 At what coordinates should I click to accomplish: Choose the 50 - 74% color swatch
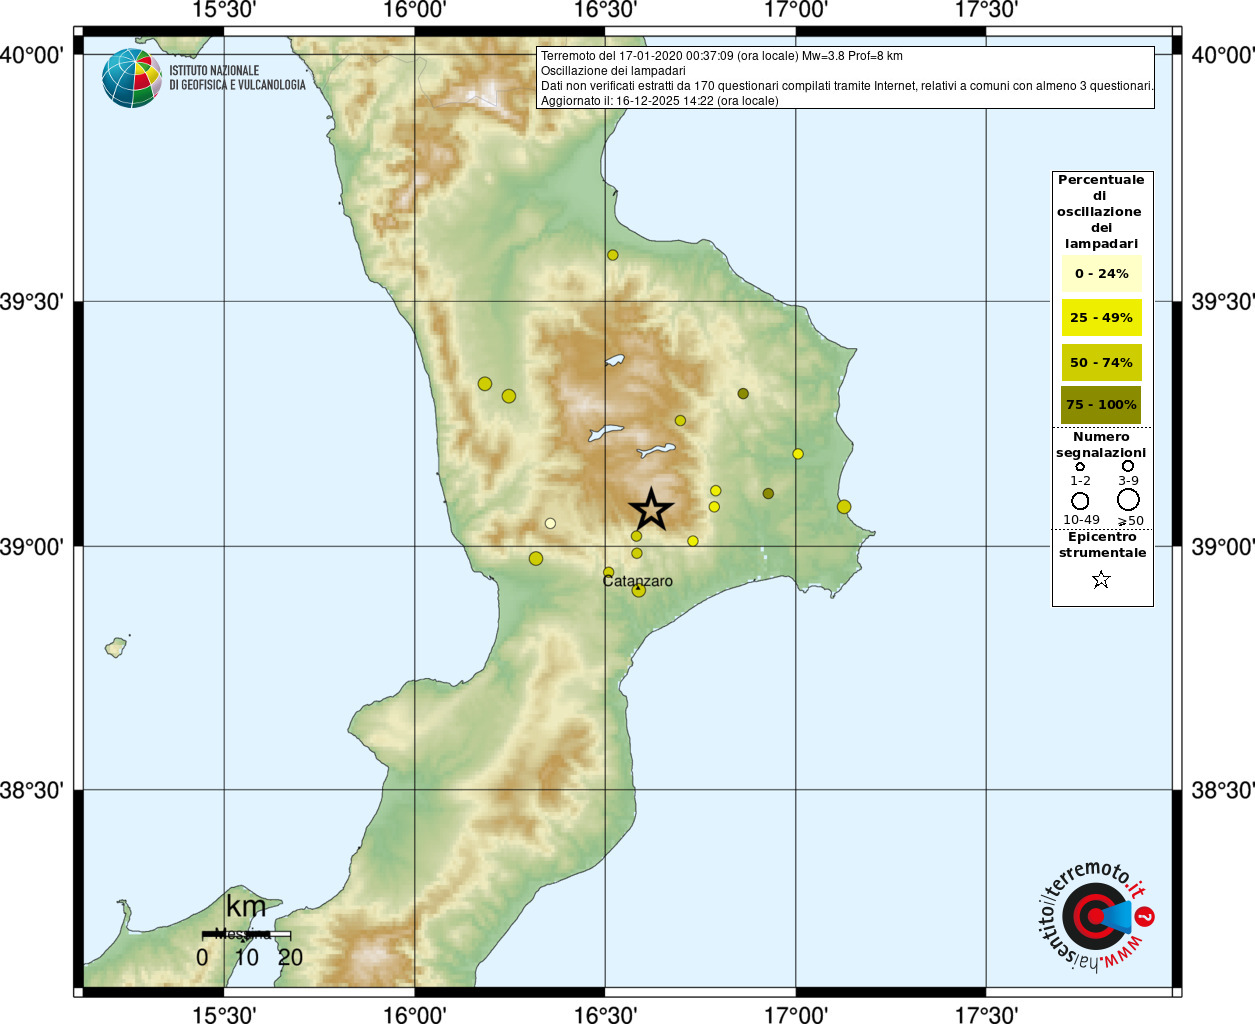tap(1101, 363)
